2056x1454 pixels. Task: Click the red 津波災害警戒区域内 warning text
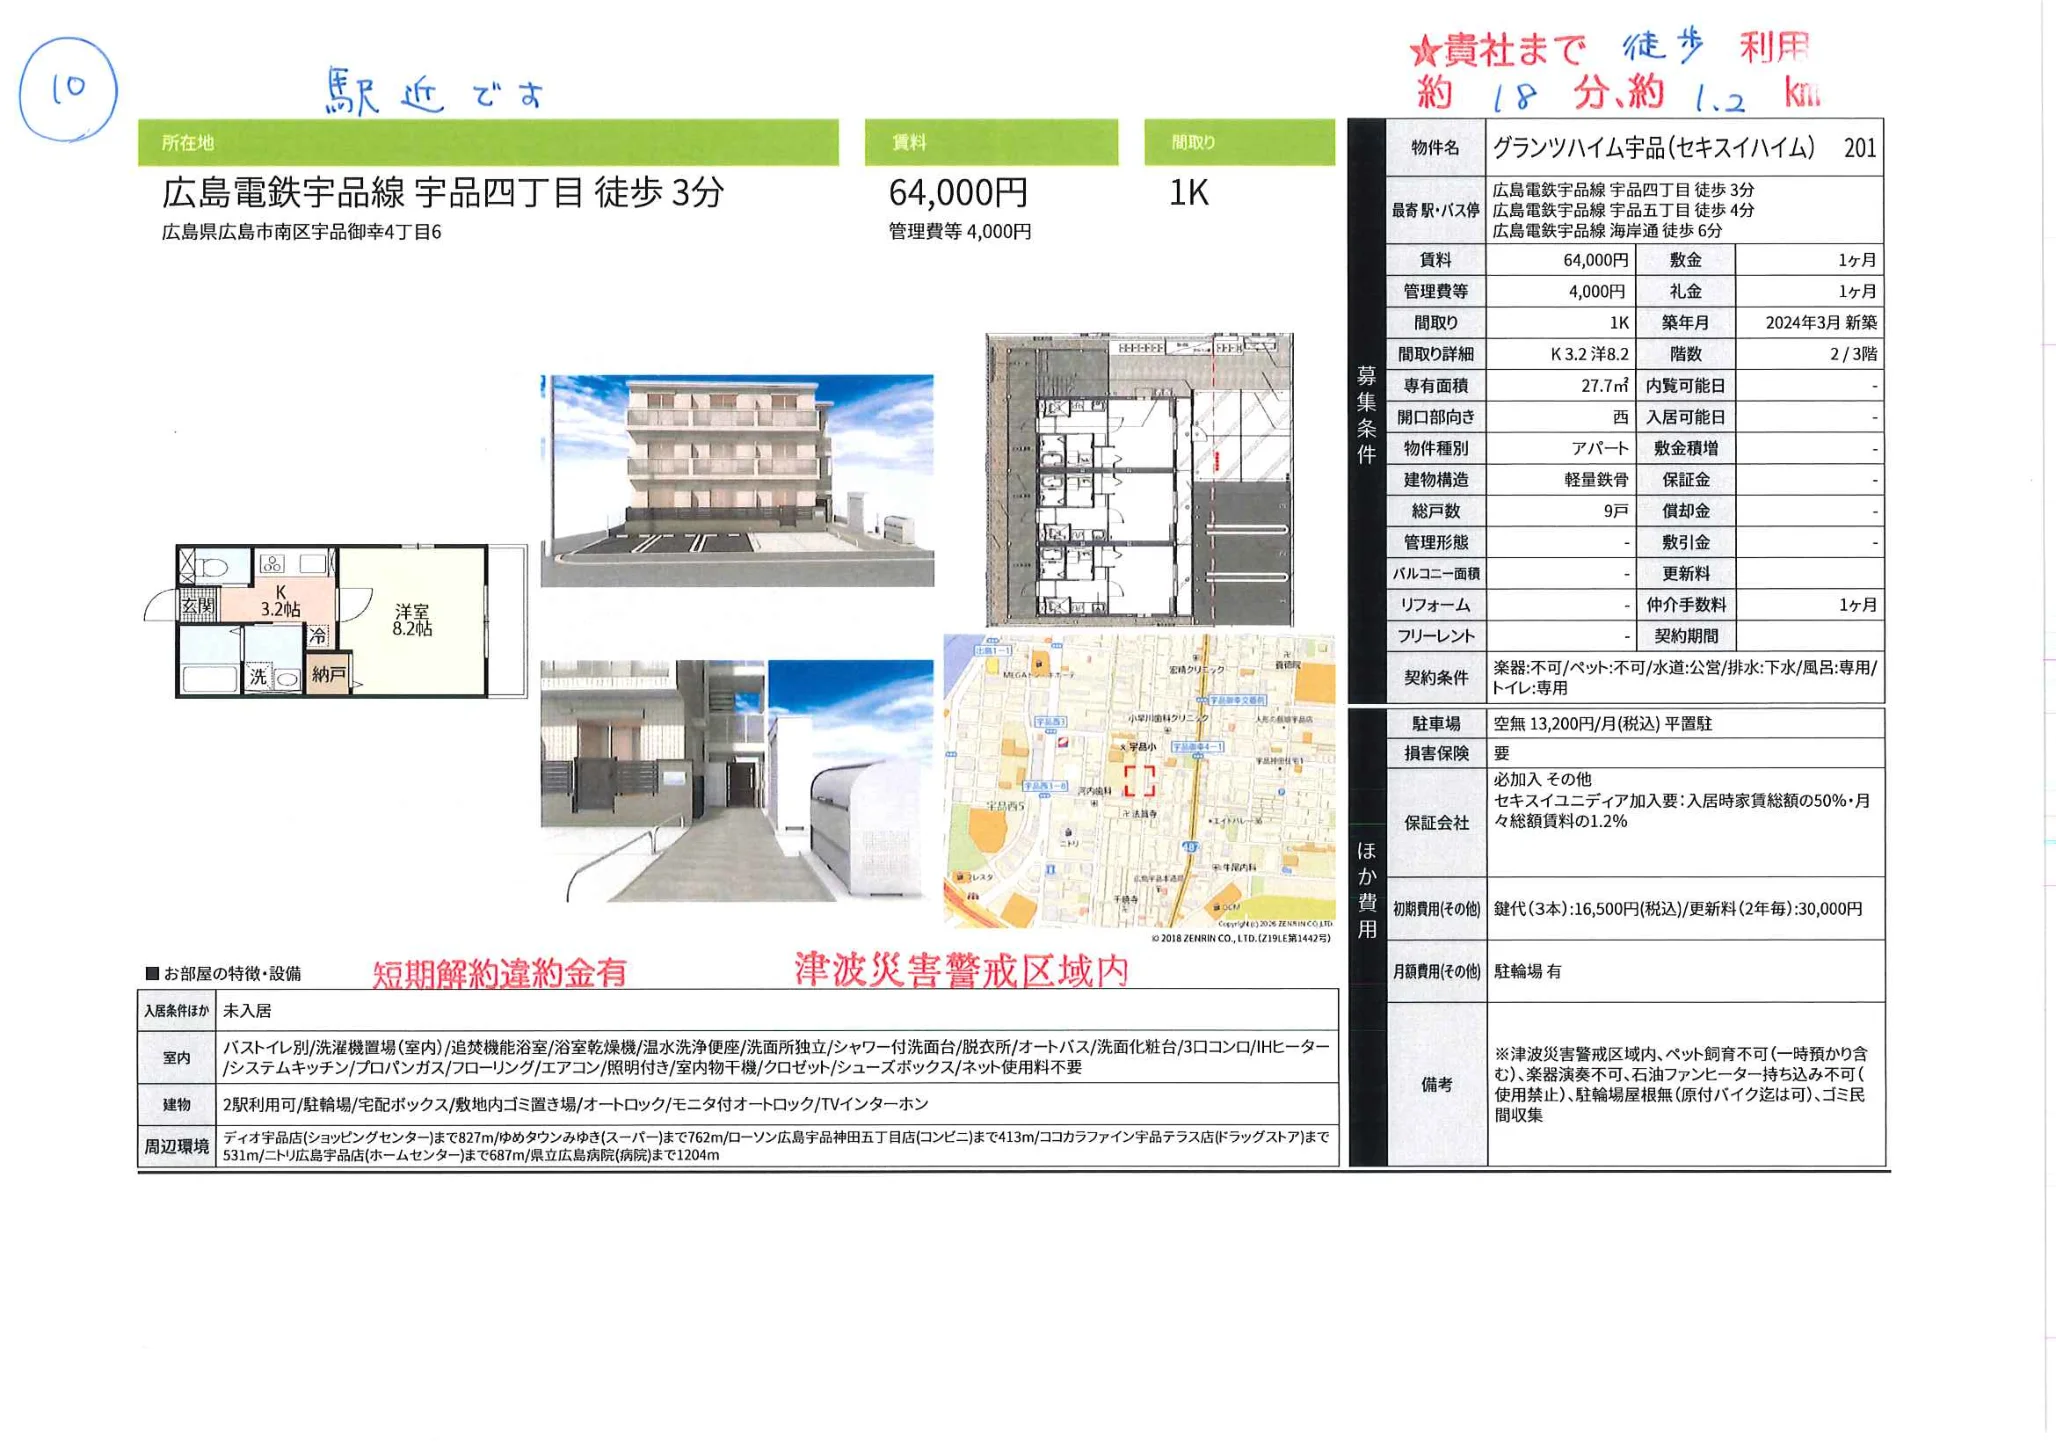click(x=961, y=970)
